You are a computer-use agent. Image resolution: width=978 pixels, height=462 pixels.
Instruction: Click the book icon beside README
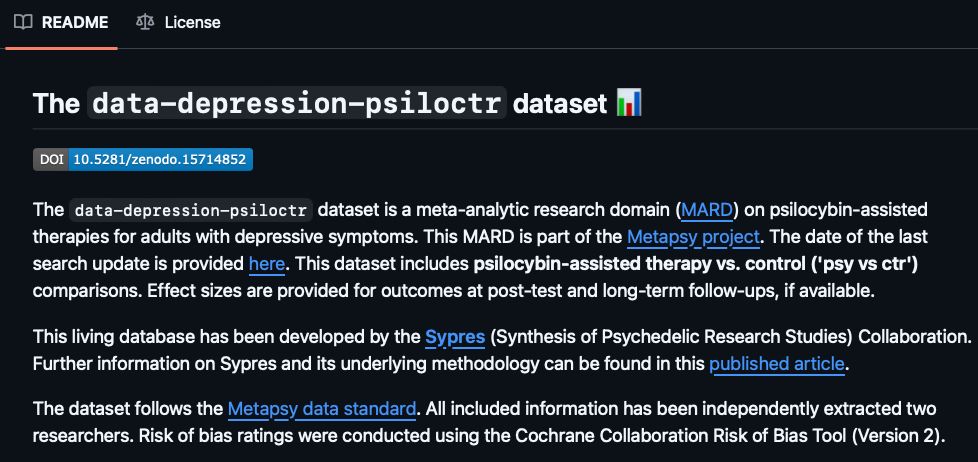tap(23, 22)
